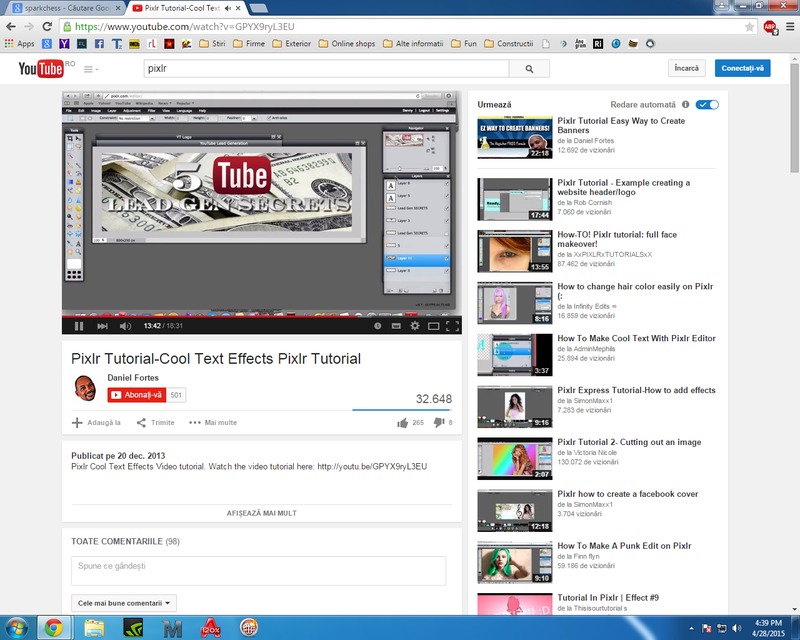Viewport: 800px width, 640px height.
Task: Open the youtu.be link in description
Action: (x=372, y=466)
